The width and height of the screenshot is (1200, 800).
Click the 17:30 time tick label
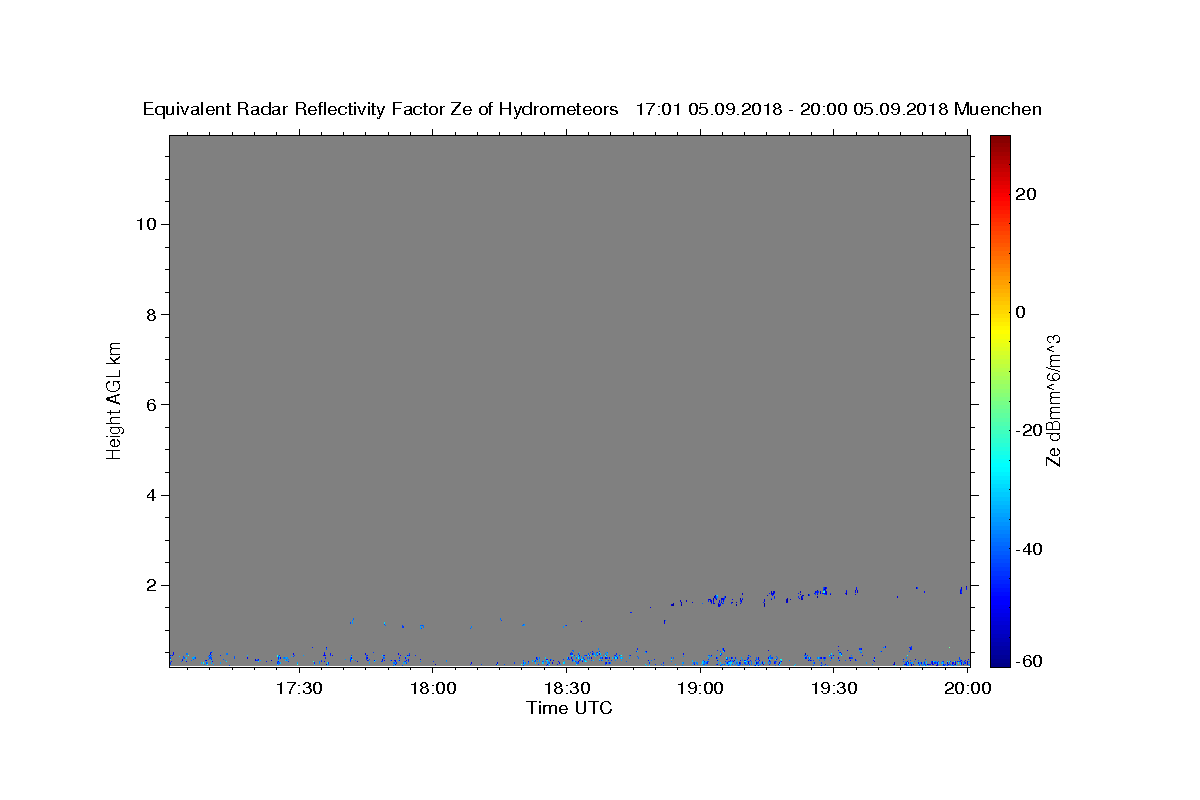pos(299,689)
